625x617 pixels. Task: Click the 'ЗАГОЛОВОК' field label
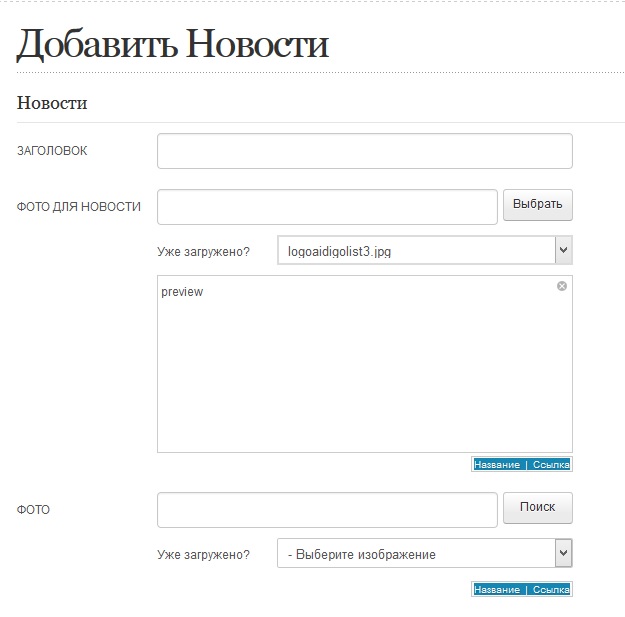(x=52, y=151)
